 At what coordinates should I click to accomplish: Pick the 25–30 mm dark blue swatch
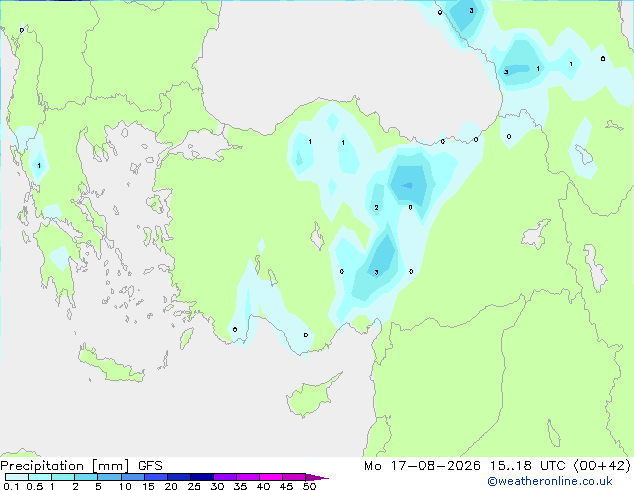(202, 477)
